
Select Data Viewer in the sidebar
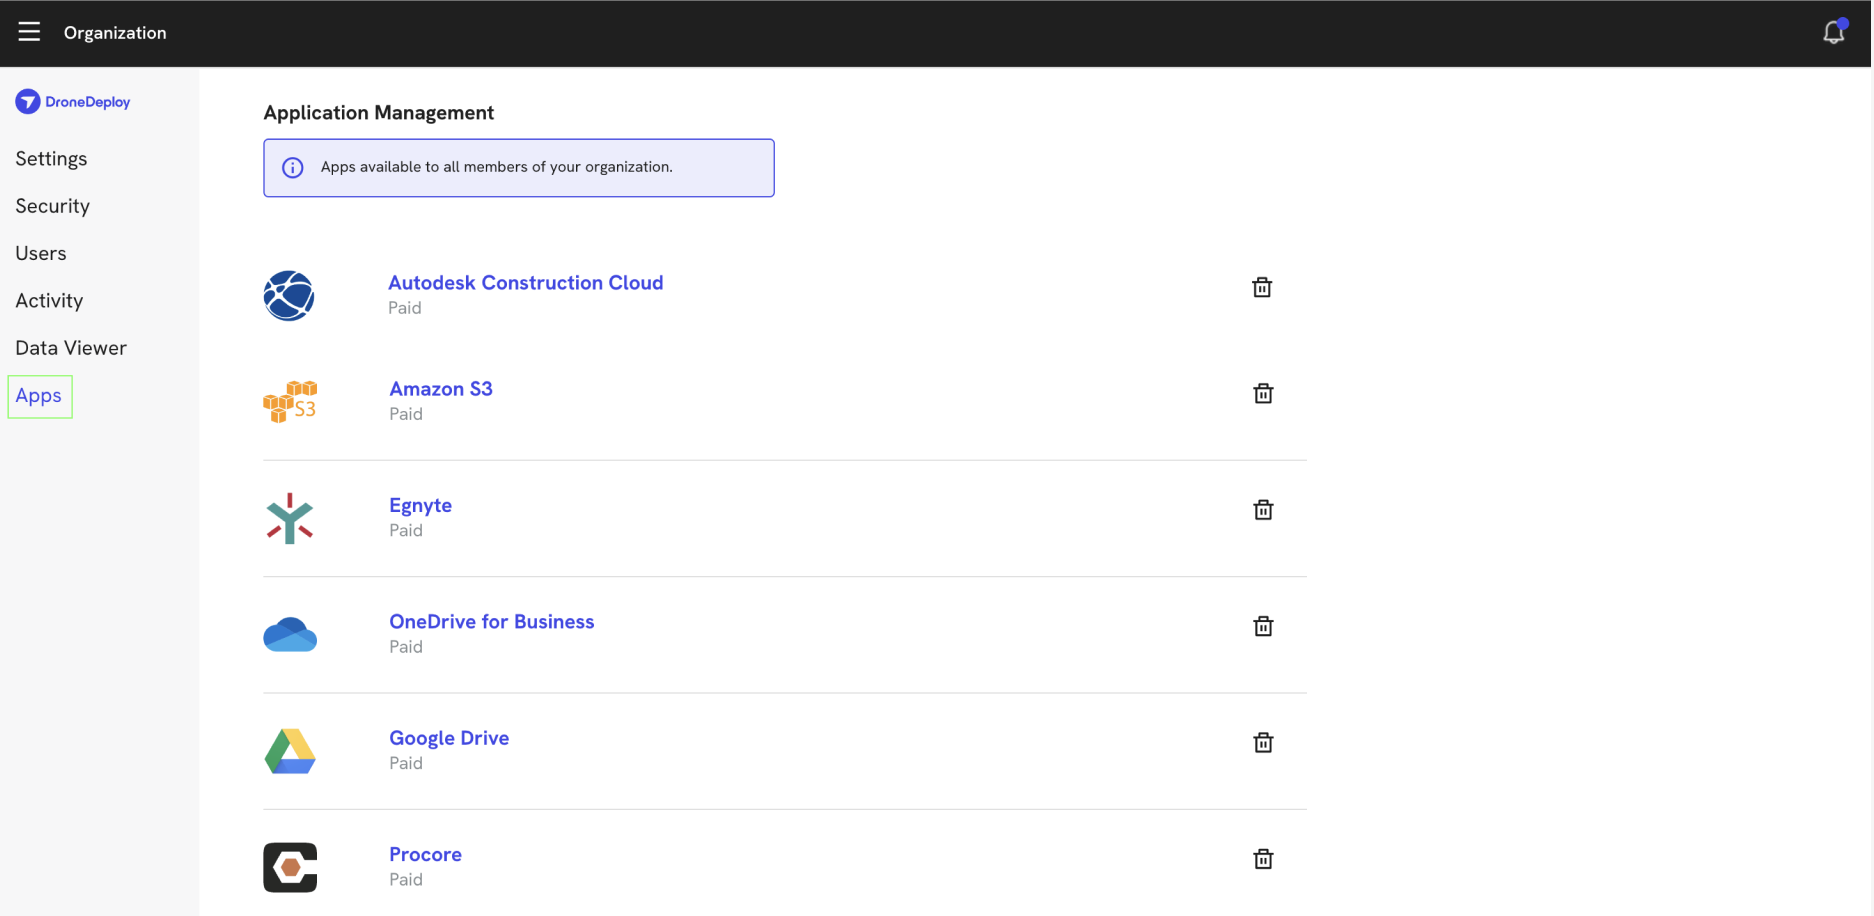70,347
